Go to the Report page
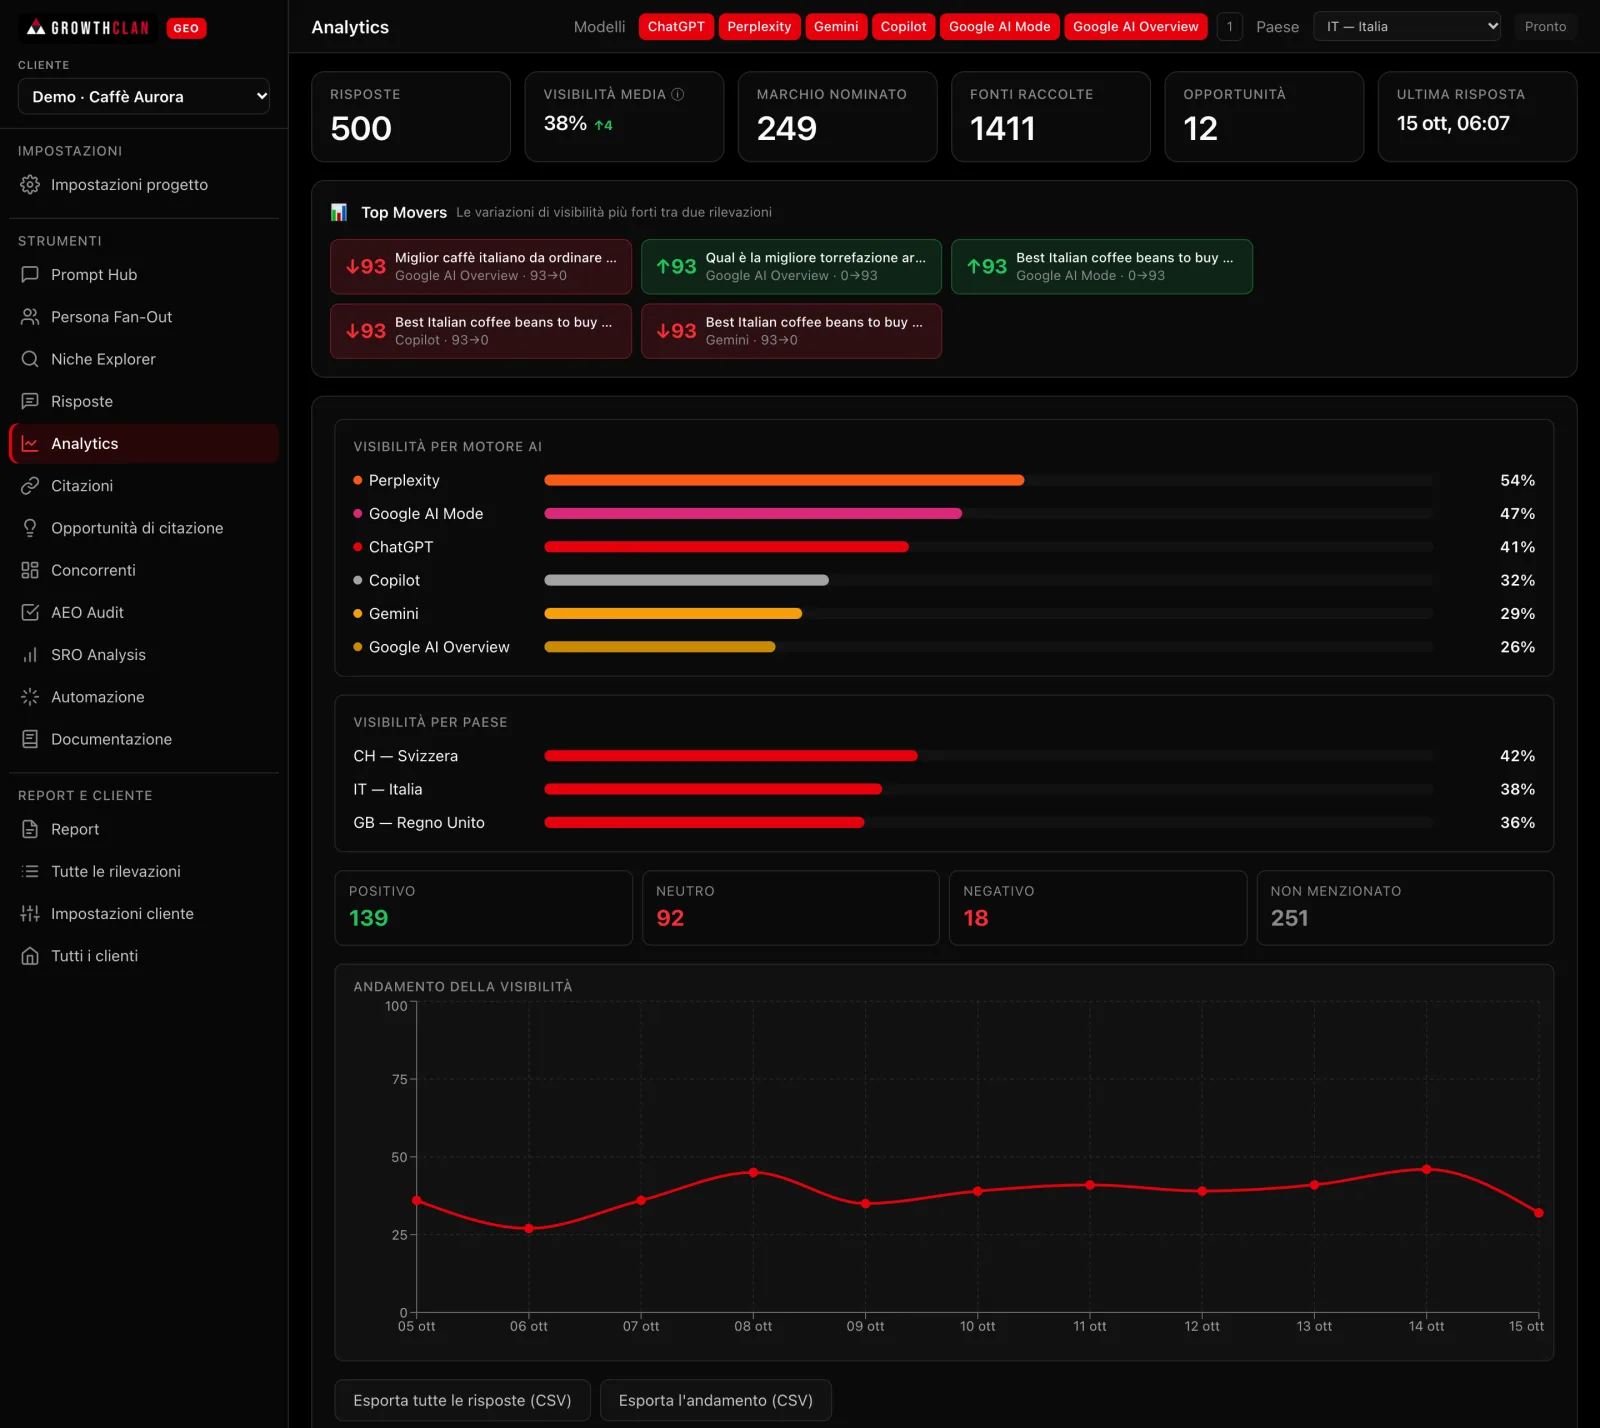 click(144, 829)
